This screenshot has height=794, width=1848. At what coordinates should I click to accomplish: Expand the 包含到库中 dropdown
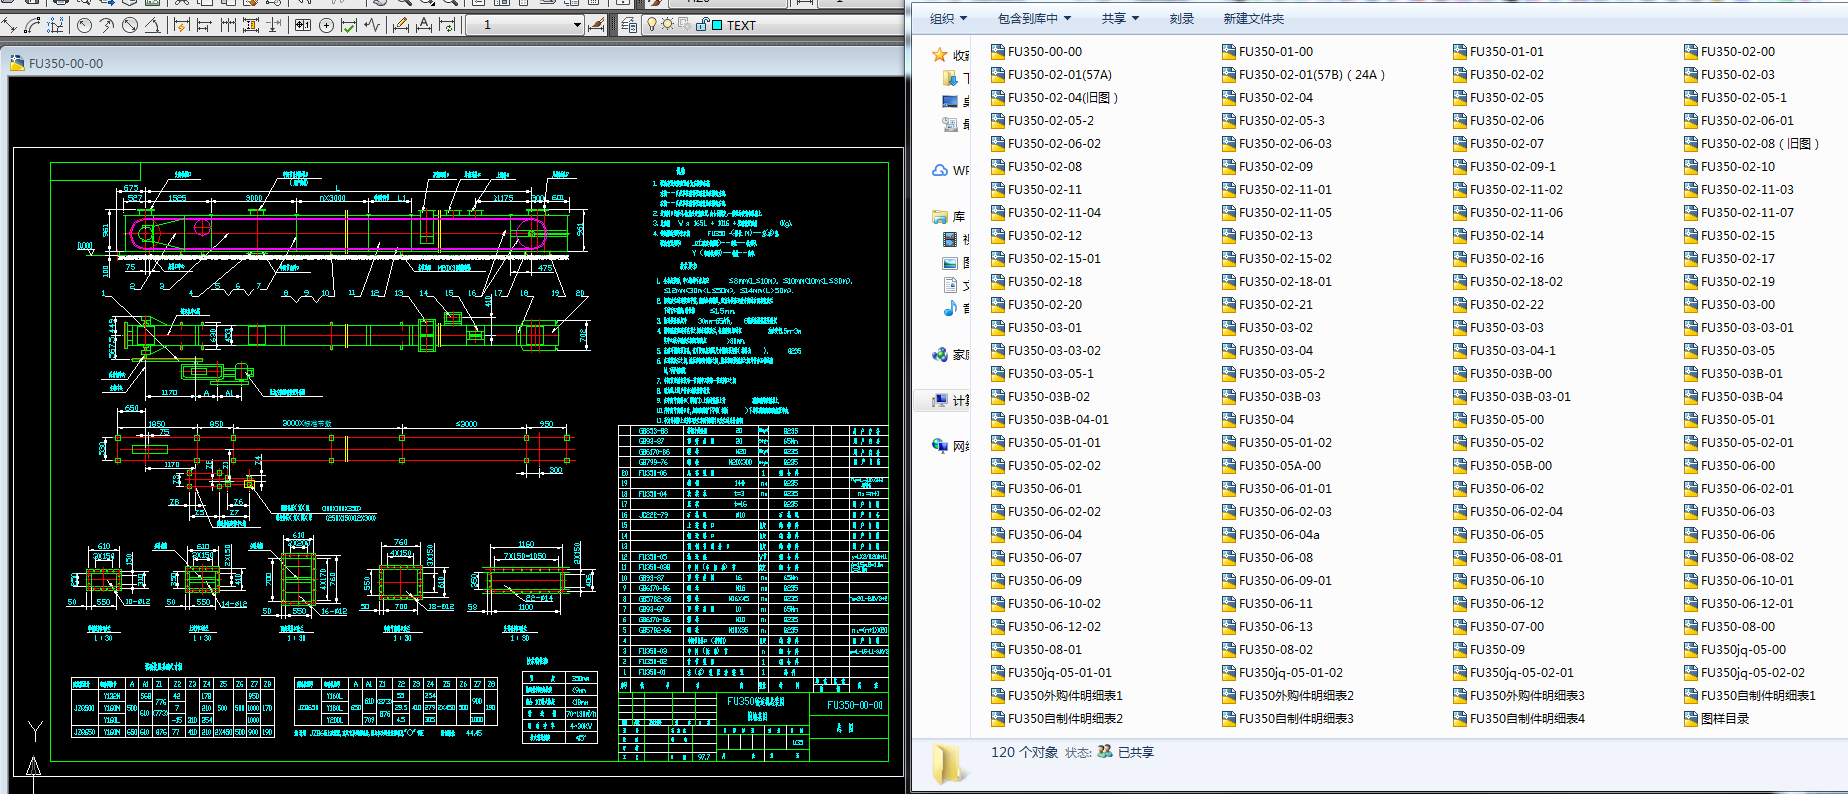(1034, 19)
